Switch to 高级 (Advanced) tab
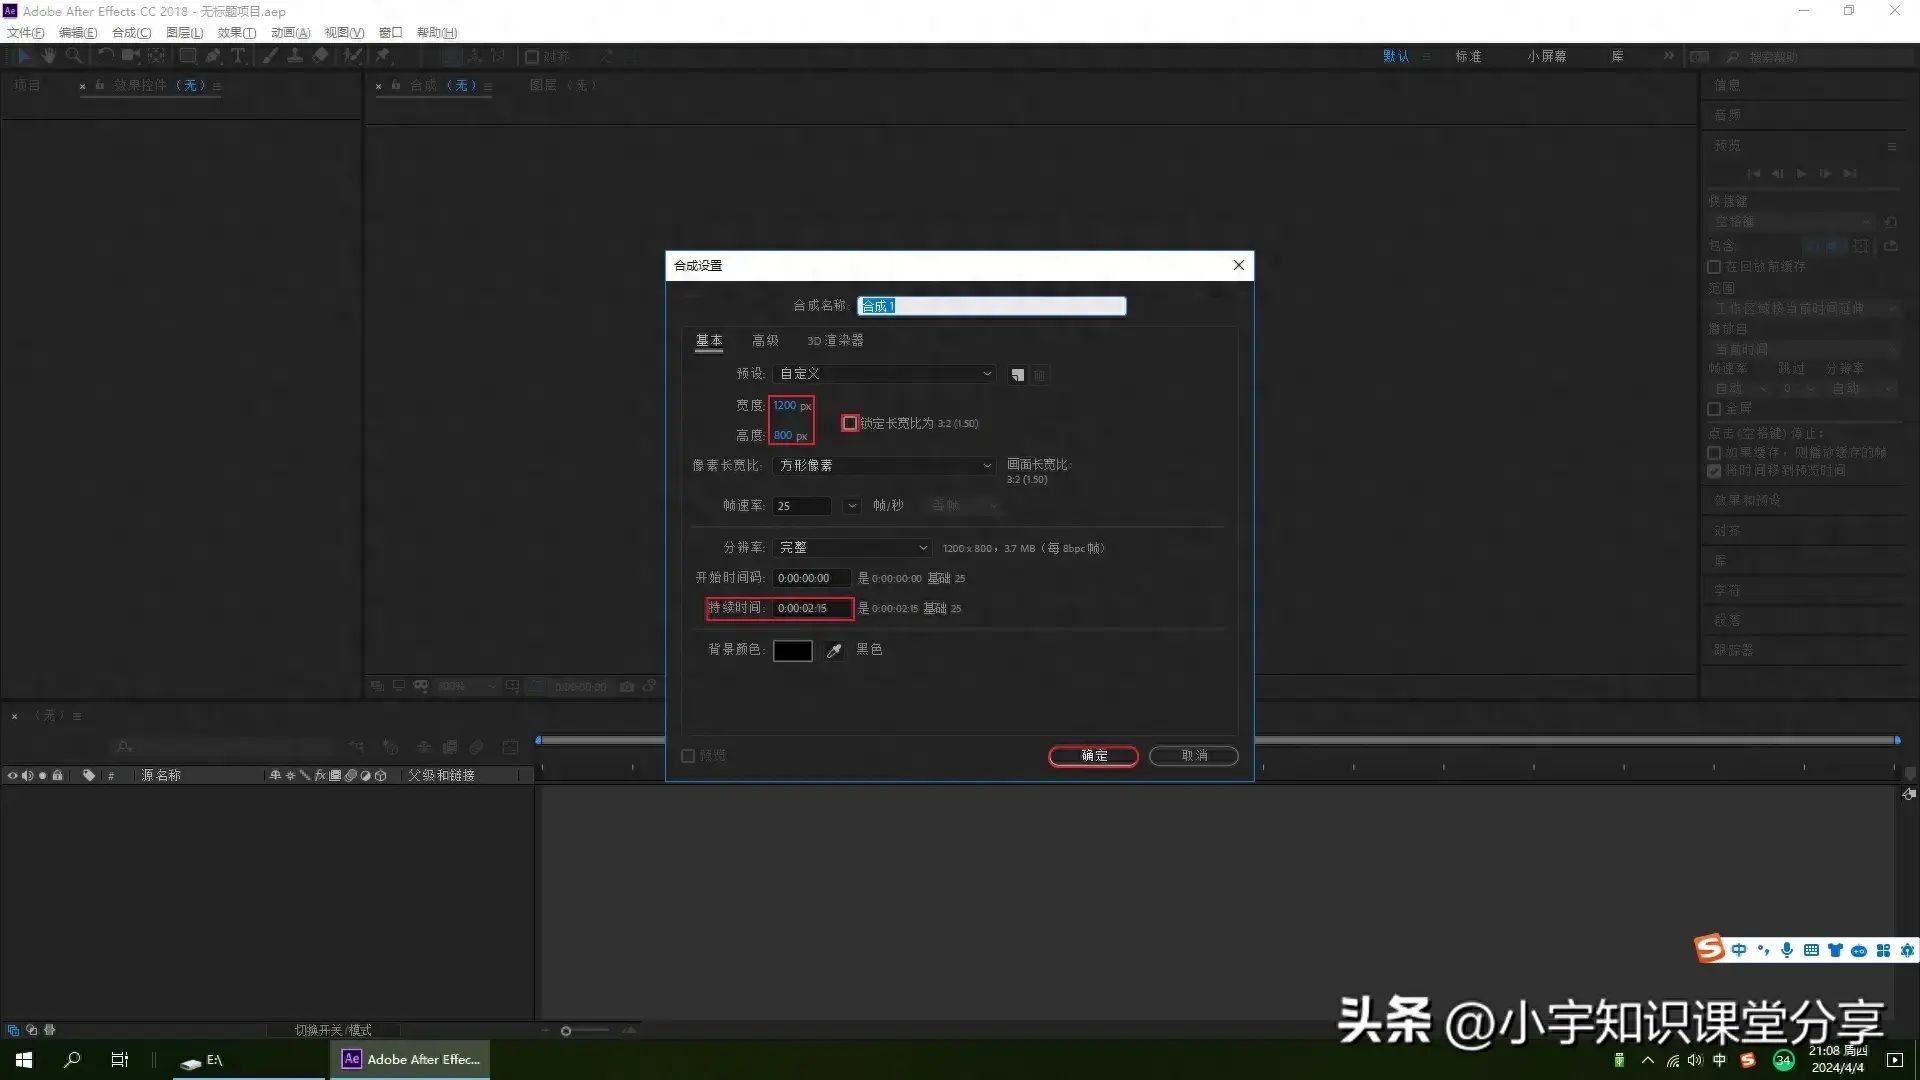 pyautogui.click(x=765, y=340)
